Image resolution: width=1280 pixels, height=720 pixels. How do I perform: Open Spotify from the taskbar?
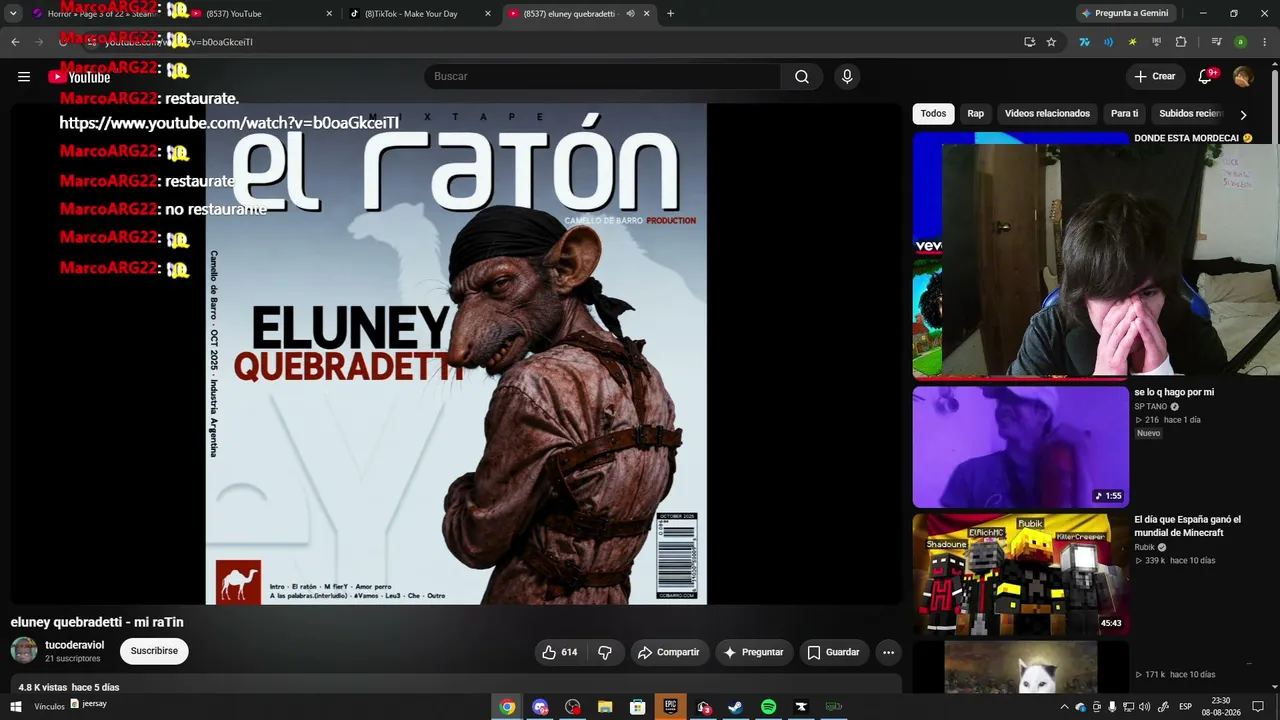tap(768, 707)
